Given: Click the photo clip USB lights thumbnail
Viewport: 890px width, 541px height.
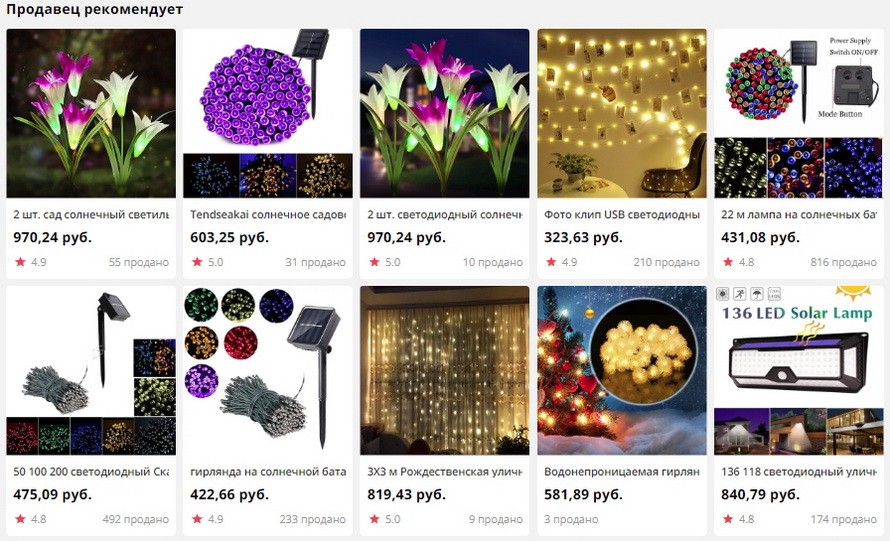Looking at the screenshot, I should (622, 114).
